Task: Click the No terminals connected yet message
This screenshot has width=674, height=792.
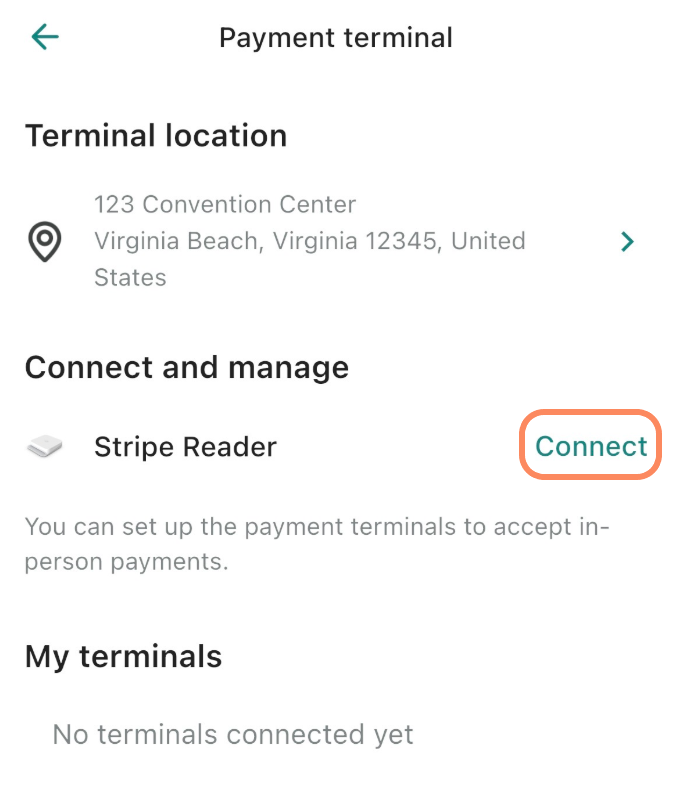Action: pyautogui.click(x=233, y=735)
